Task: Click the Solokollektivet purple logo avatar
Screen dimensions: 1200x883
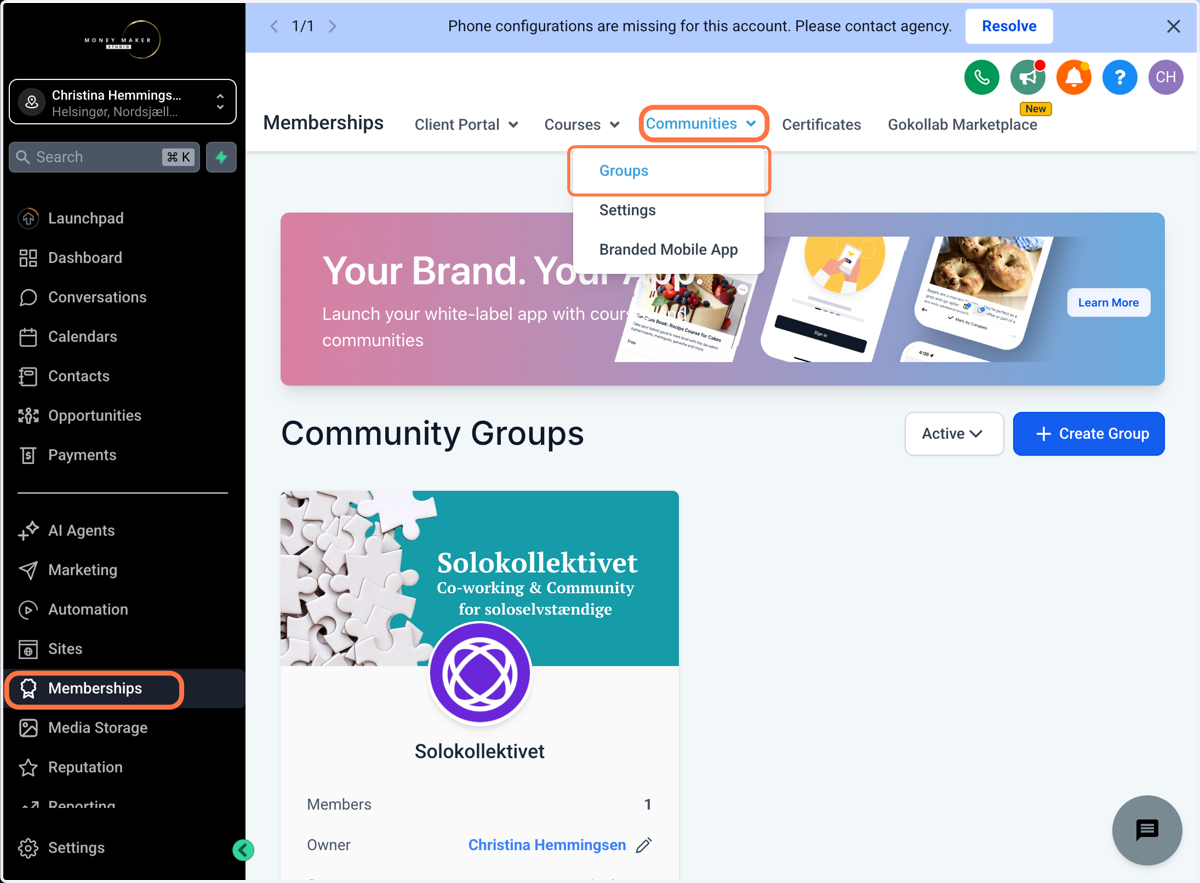Action: tap(480, 673)
